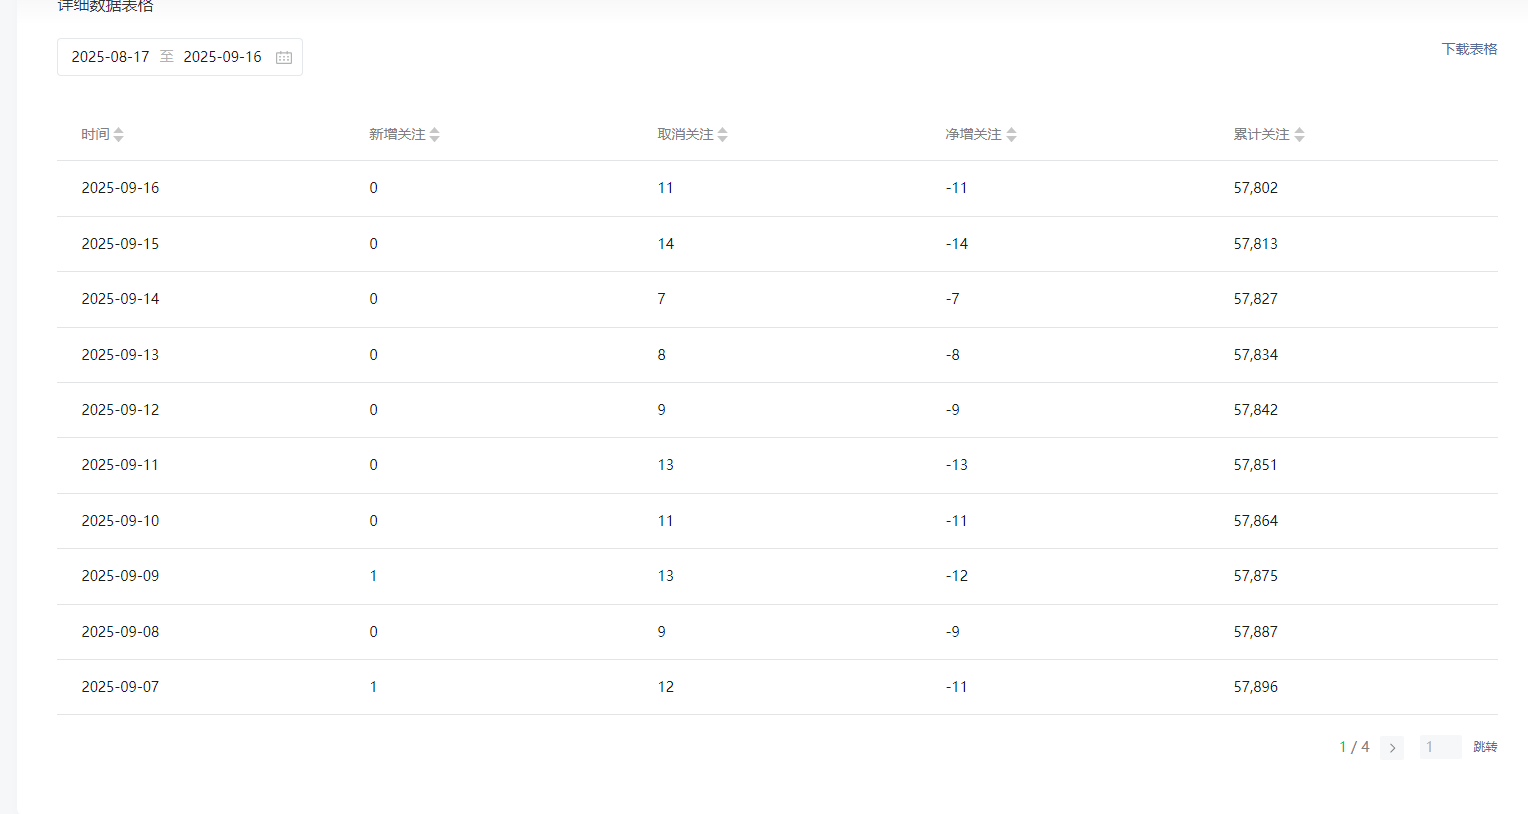Click cumulative value 57,864
The image size is (1528, 814).
[x=1256, y=521]
